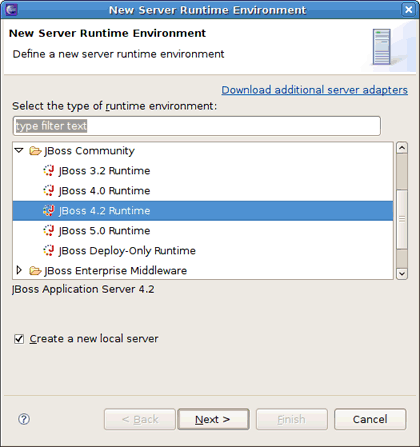Select JBoss Community label
The height and width of the screenshot is (447, 420).
89,151
